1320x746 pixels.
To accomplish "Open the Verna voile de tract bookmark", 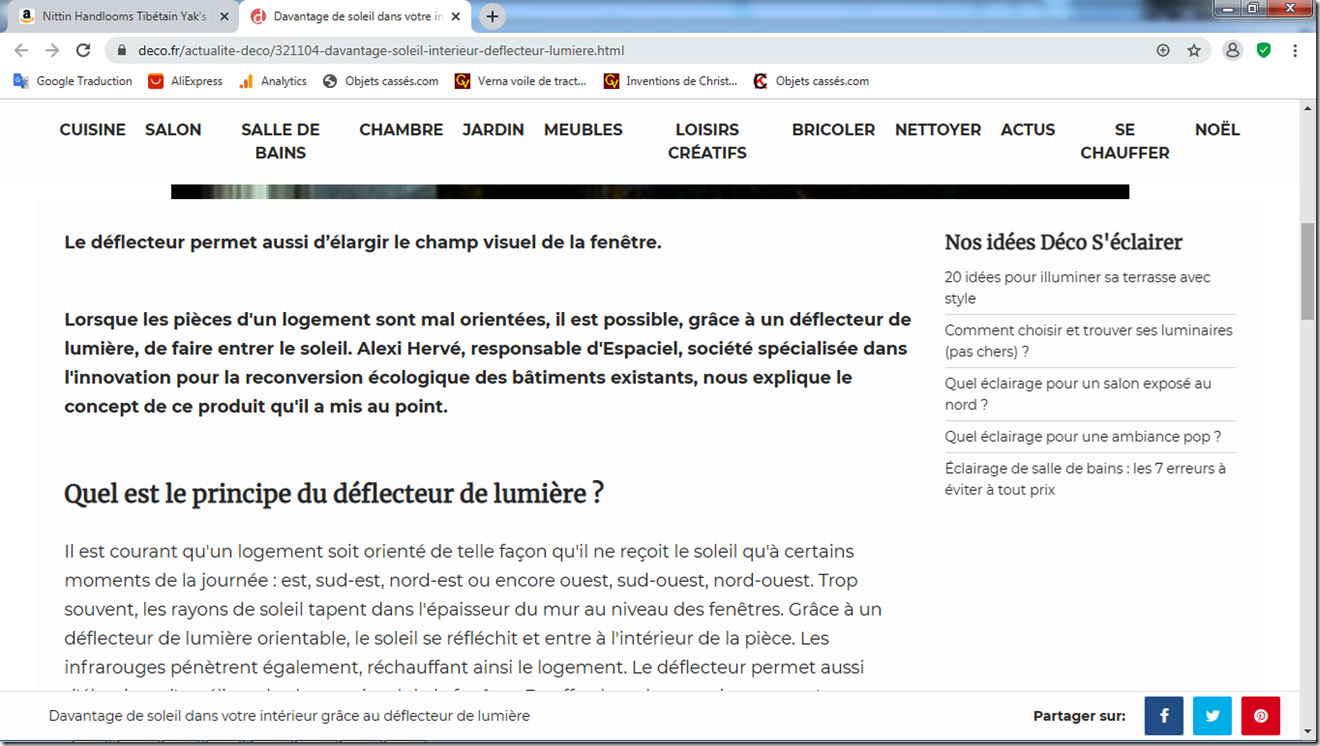I will (521, 81).
